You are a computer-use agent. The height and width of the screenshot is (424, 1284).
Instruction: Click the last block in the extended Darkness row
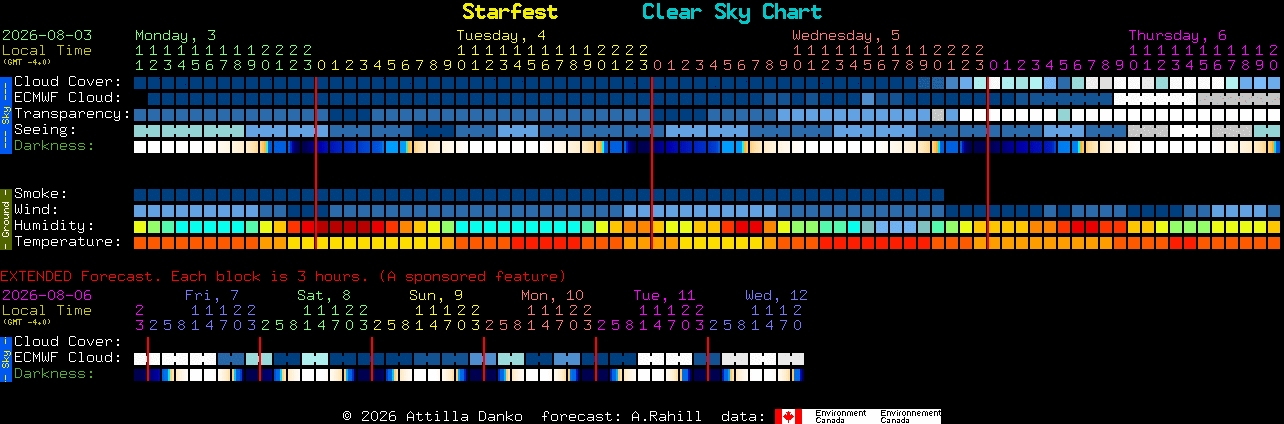[798, 374]
